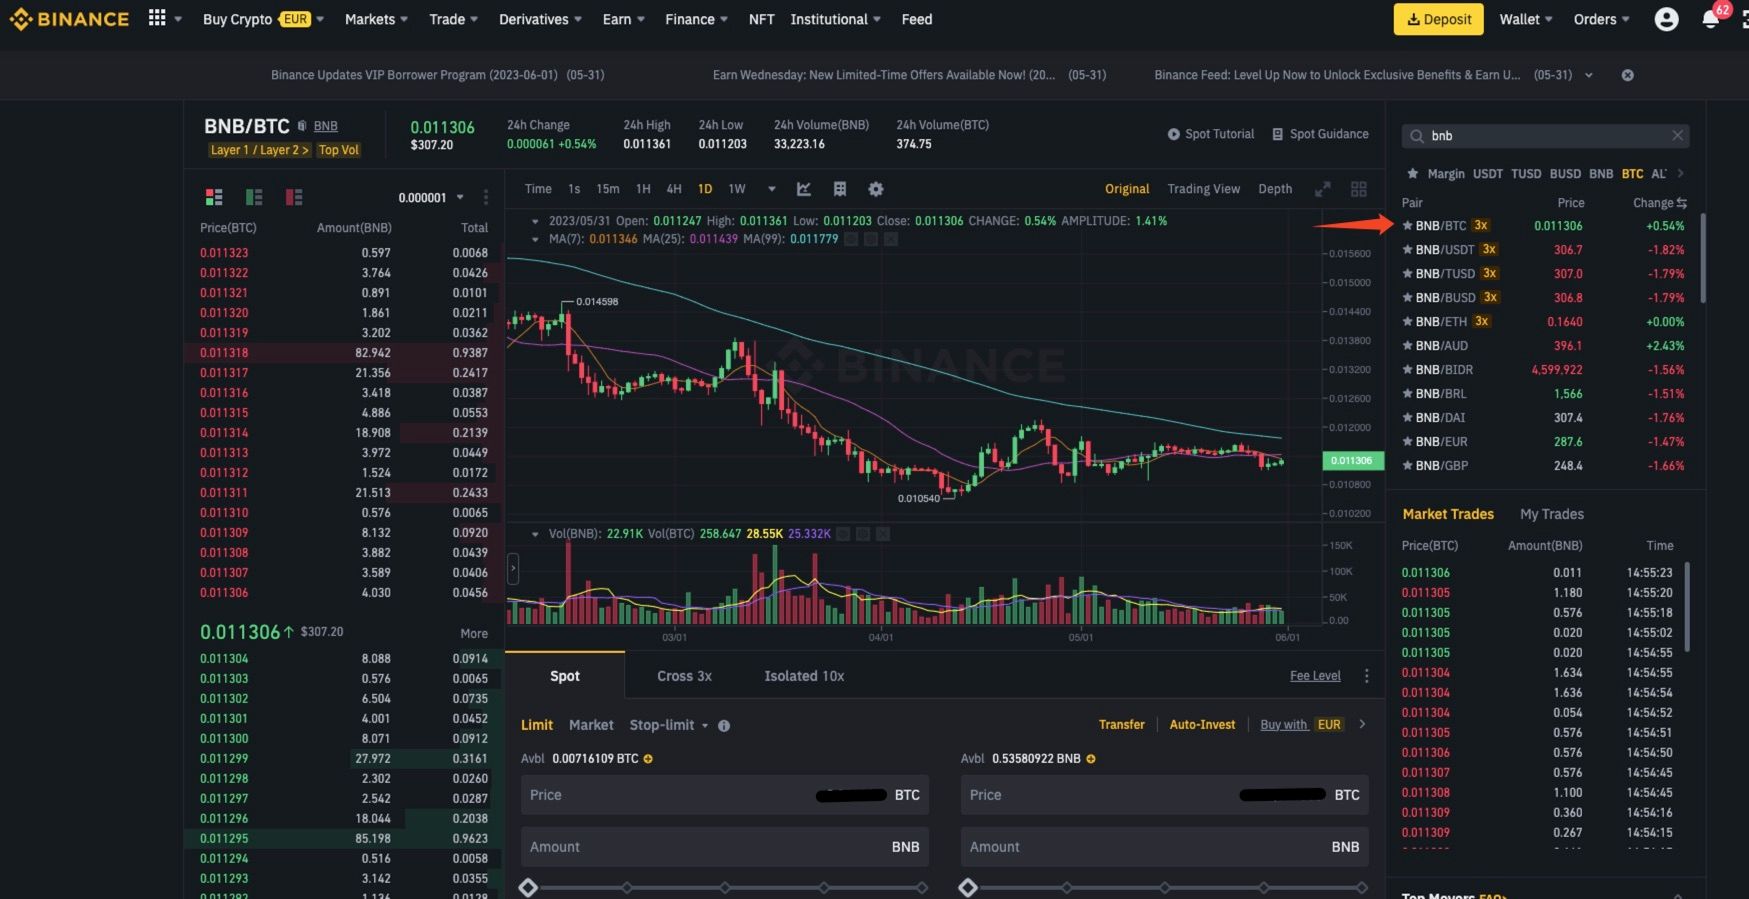1749x899 pixels.
Task: Open order book decimal precision dropdown
Action: (x=460, y=198)
